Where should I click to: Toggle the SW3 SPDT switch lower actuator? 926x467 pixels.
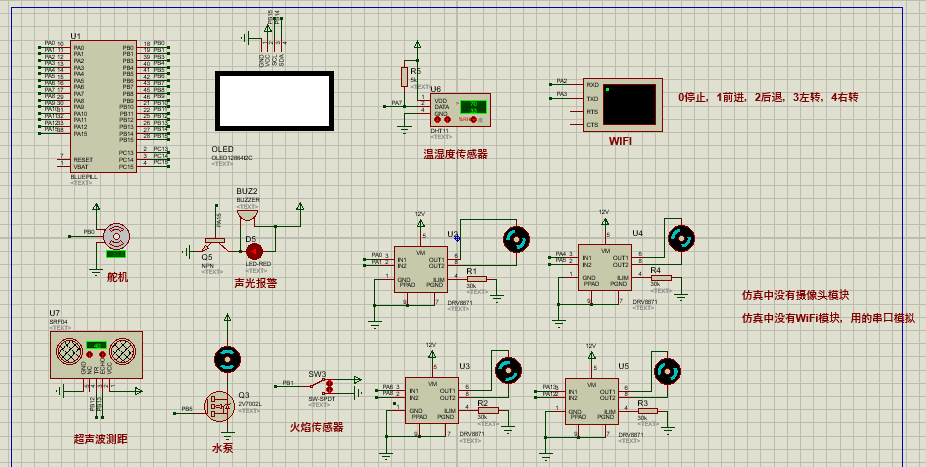click(x=330, y=390)
